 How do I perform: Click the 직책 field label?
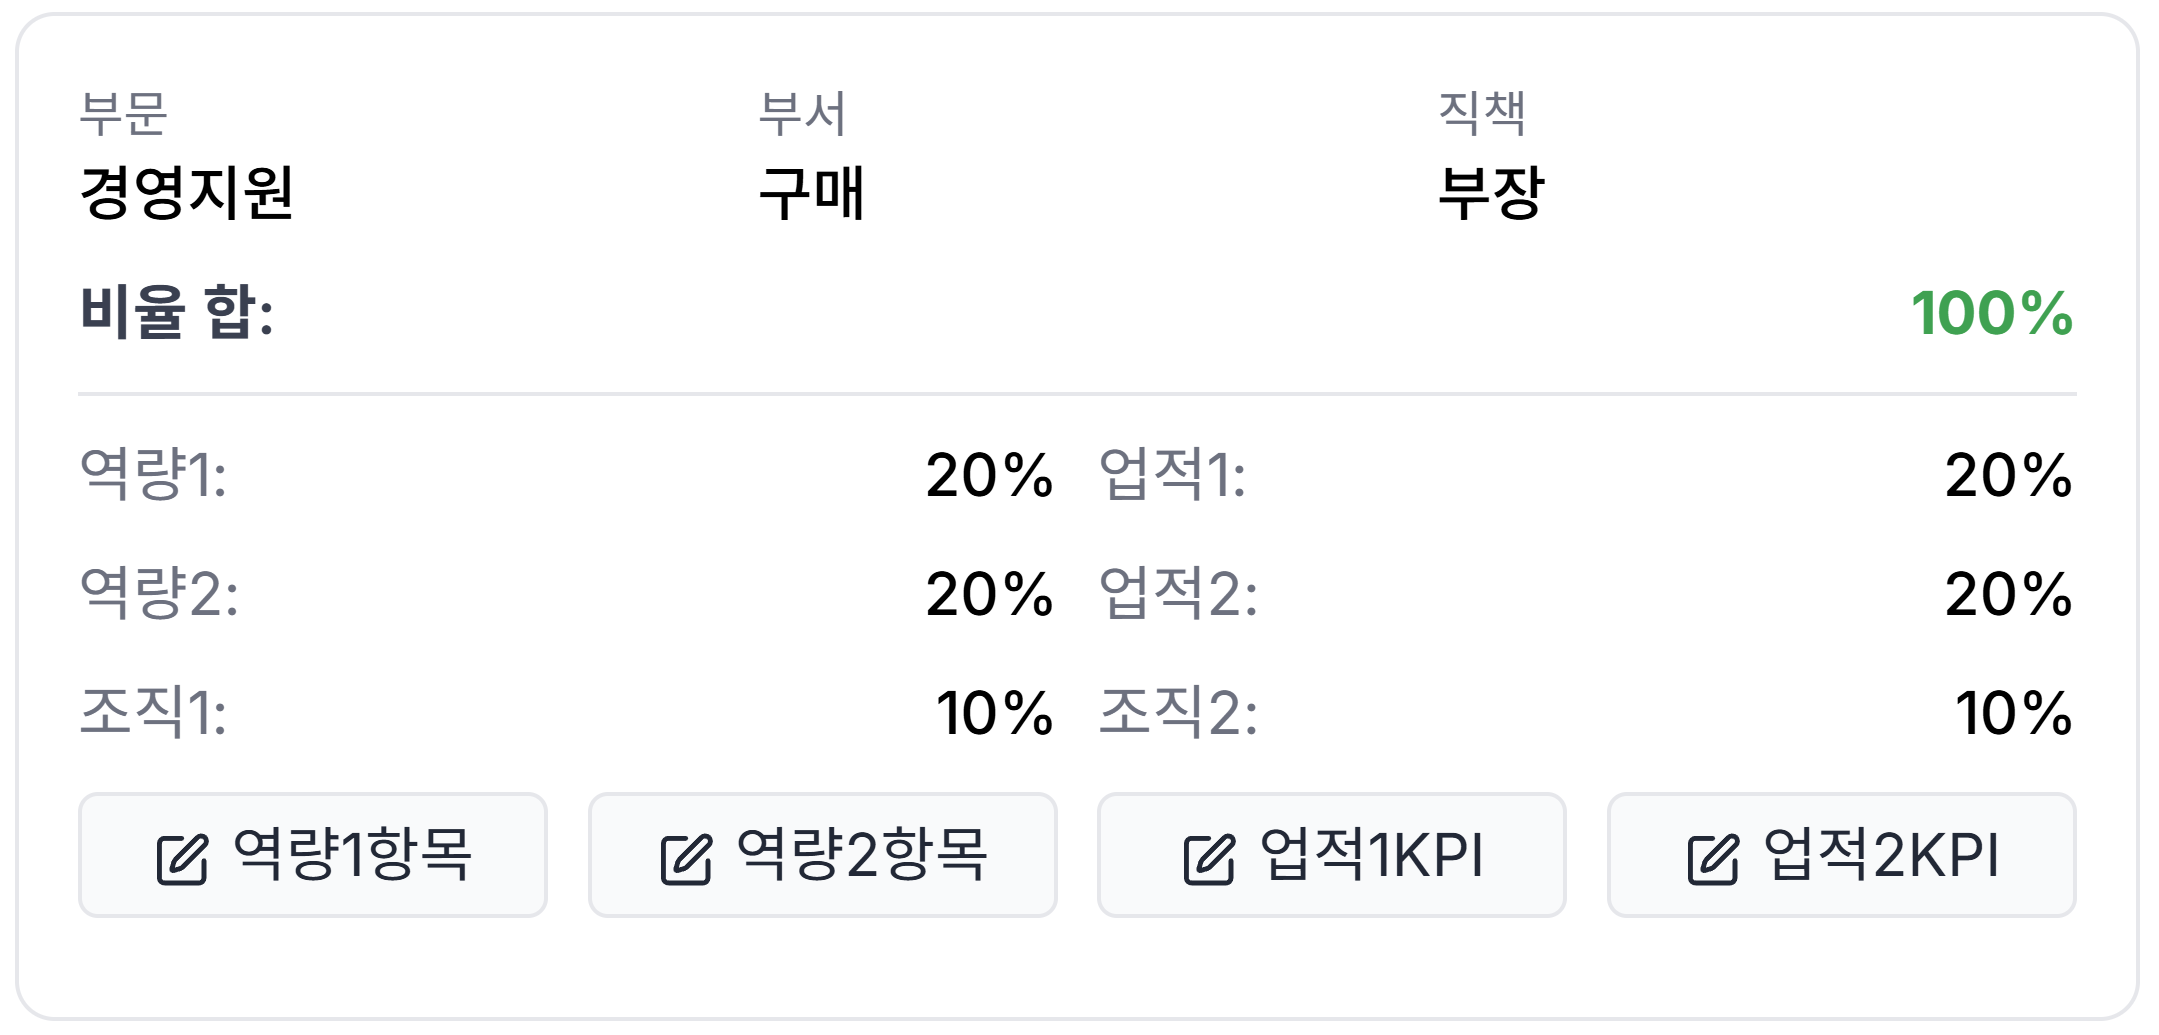click(x=1482, y=112)
